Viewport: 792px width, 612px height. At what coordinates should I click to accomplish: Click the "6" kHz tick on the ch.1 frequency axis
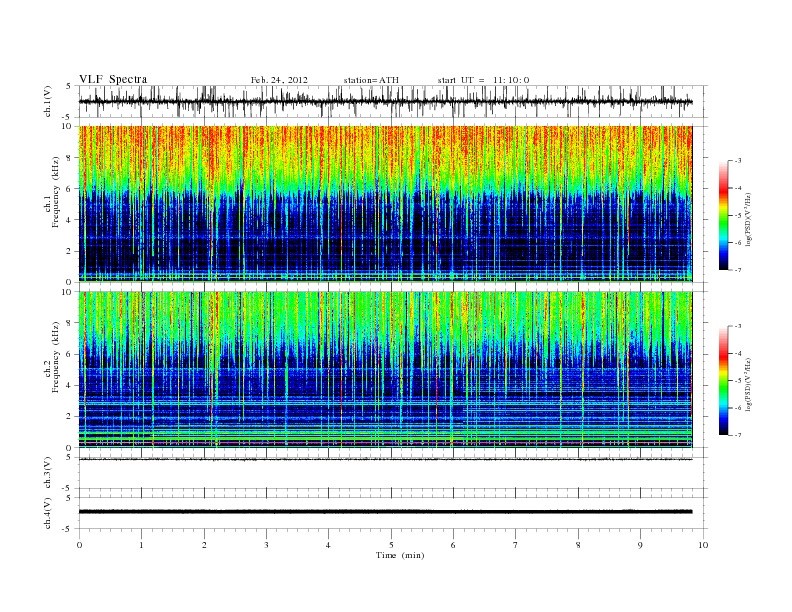pos(69,188)
